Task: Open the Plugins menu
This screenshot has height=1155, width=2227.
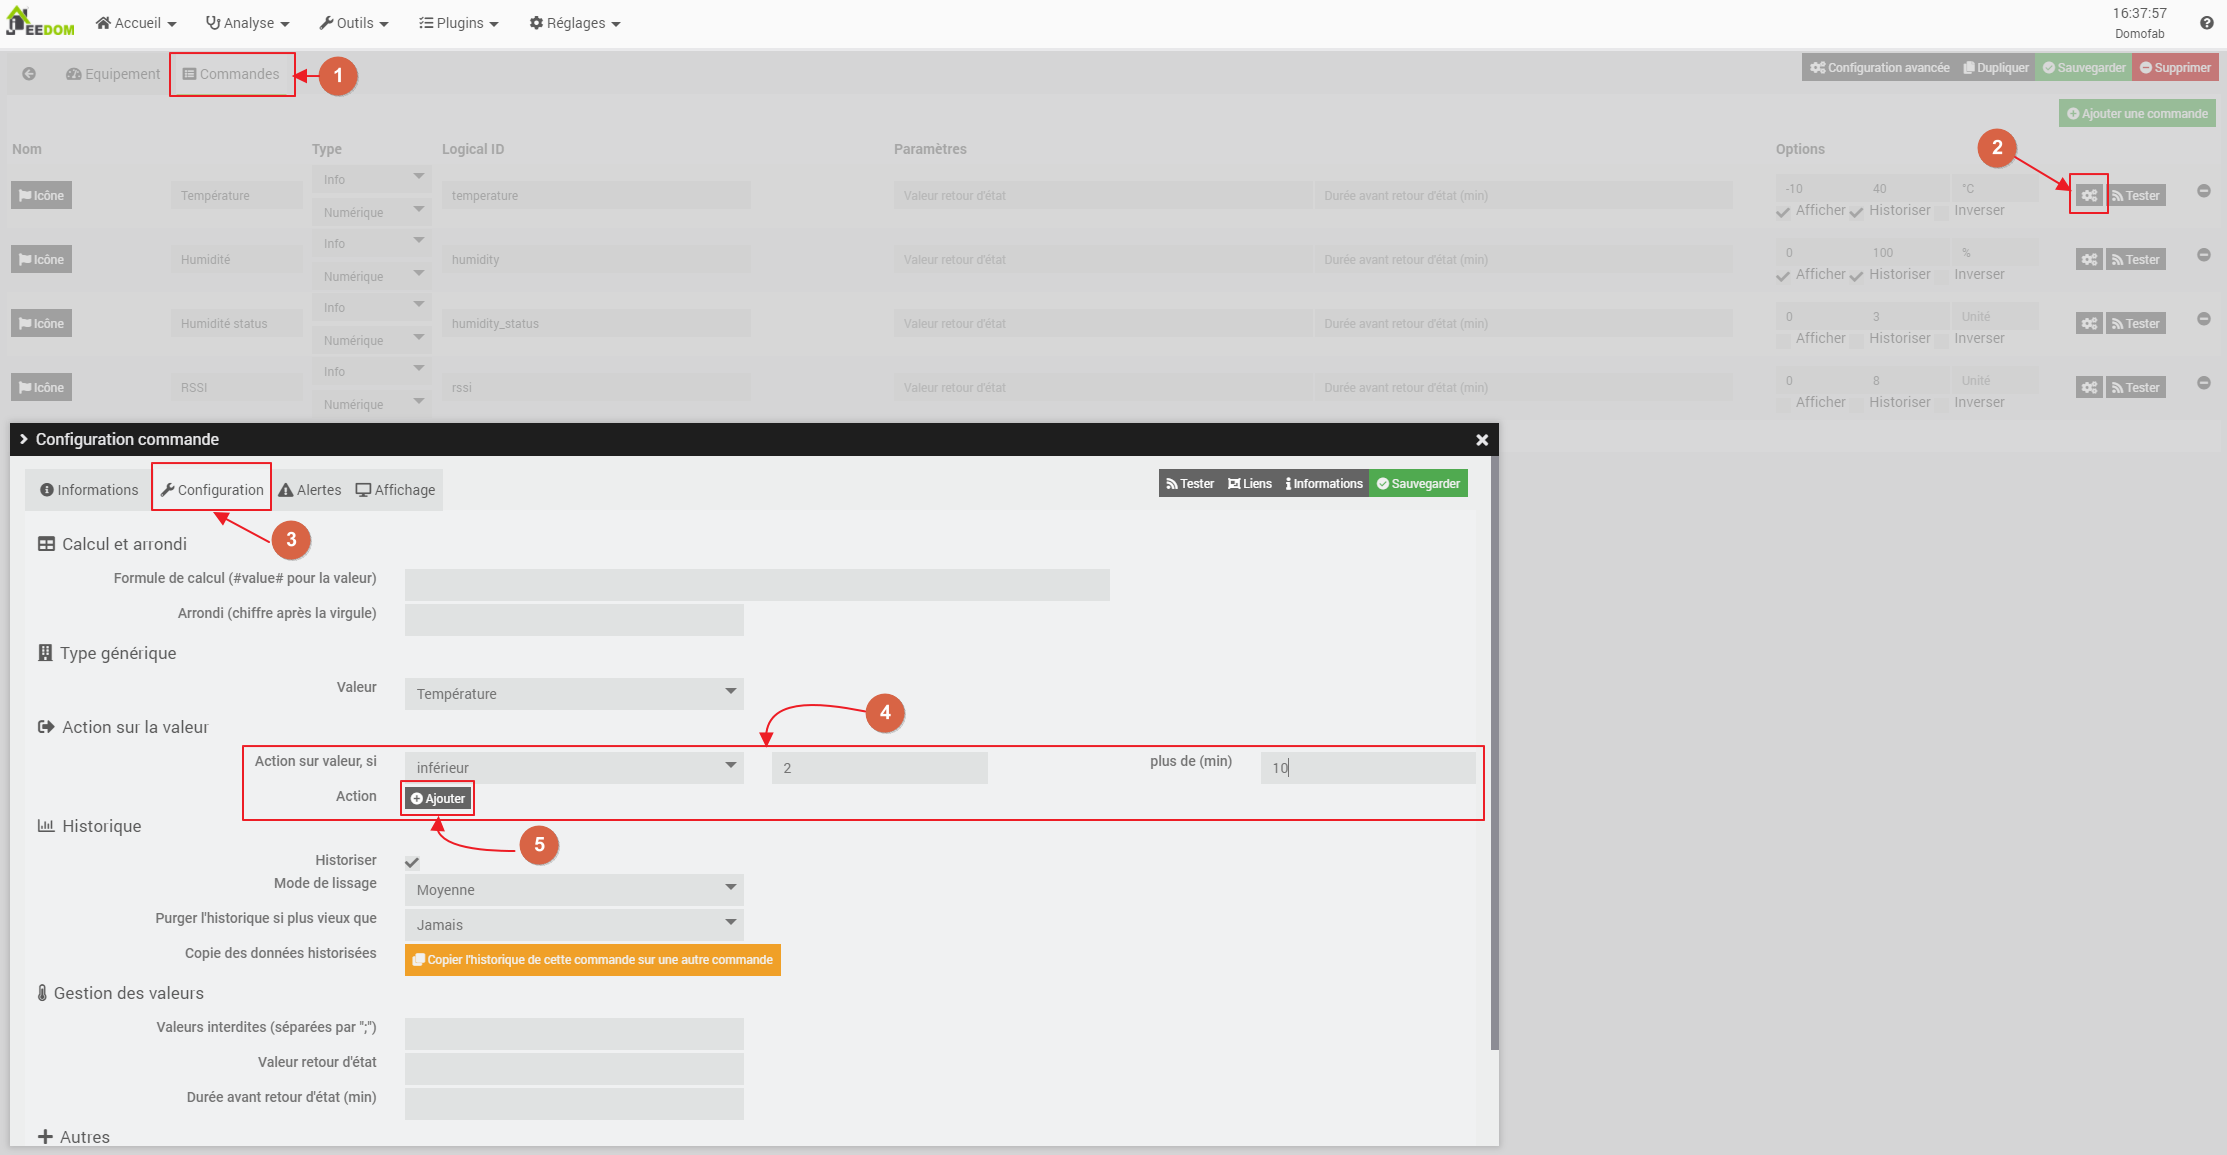Action: 459,23
